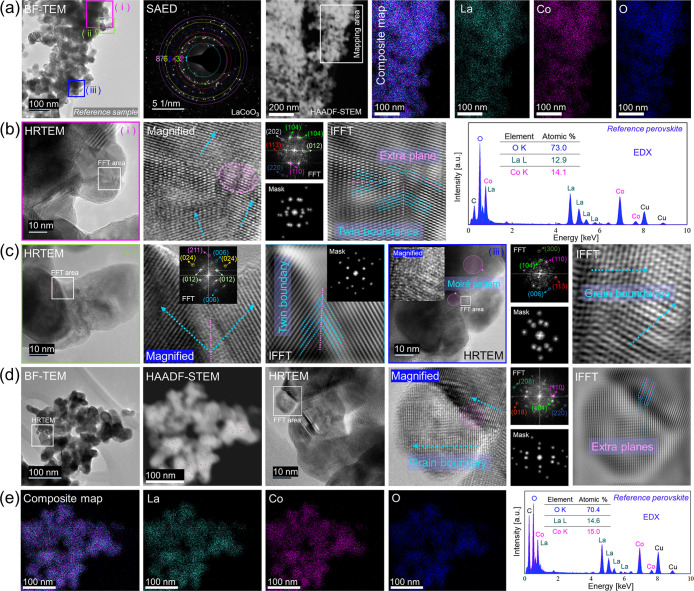Click the 'O' elemental map in panel (e)
694x591 pixels.
[447, 540]
